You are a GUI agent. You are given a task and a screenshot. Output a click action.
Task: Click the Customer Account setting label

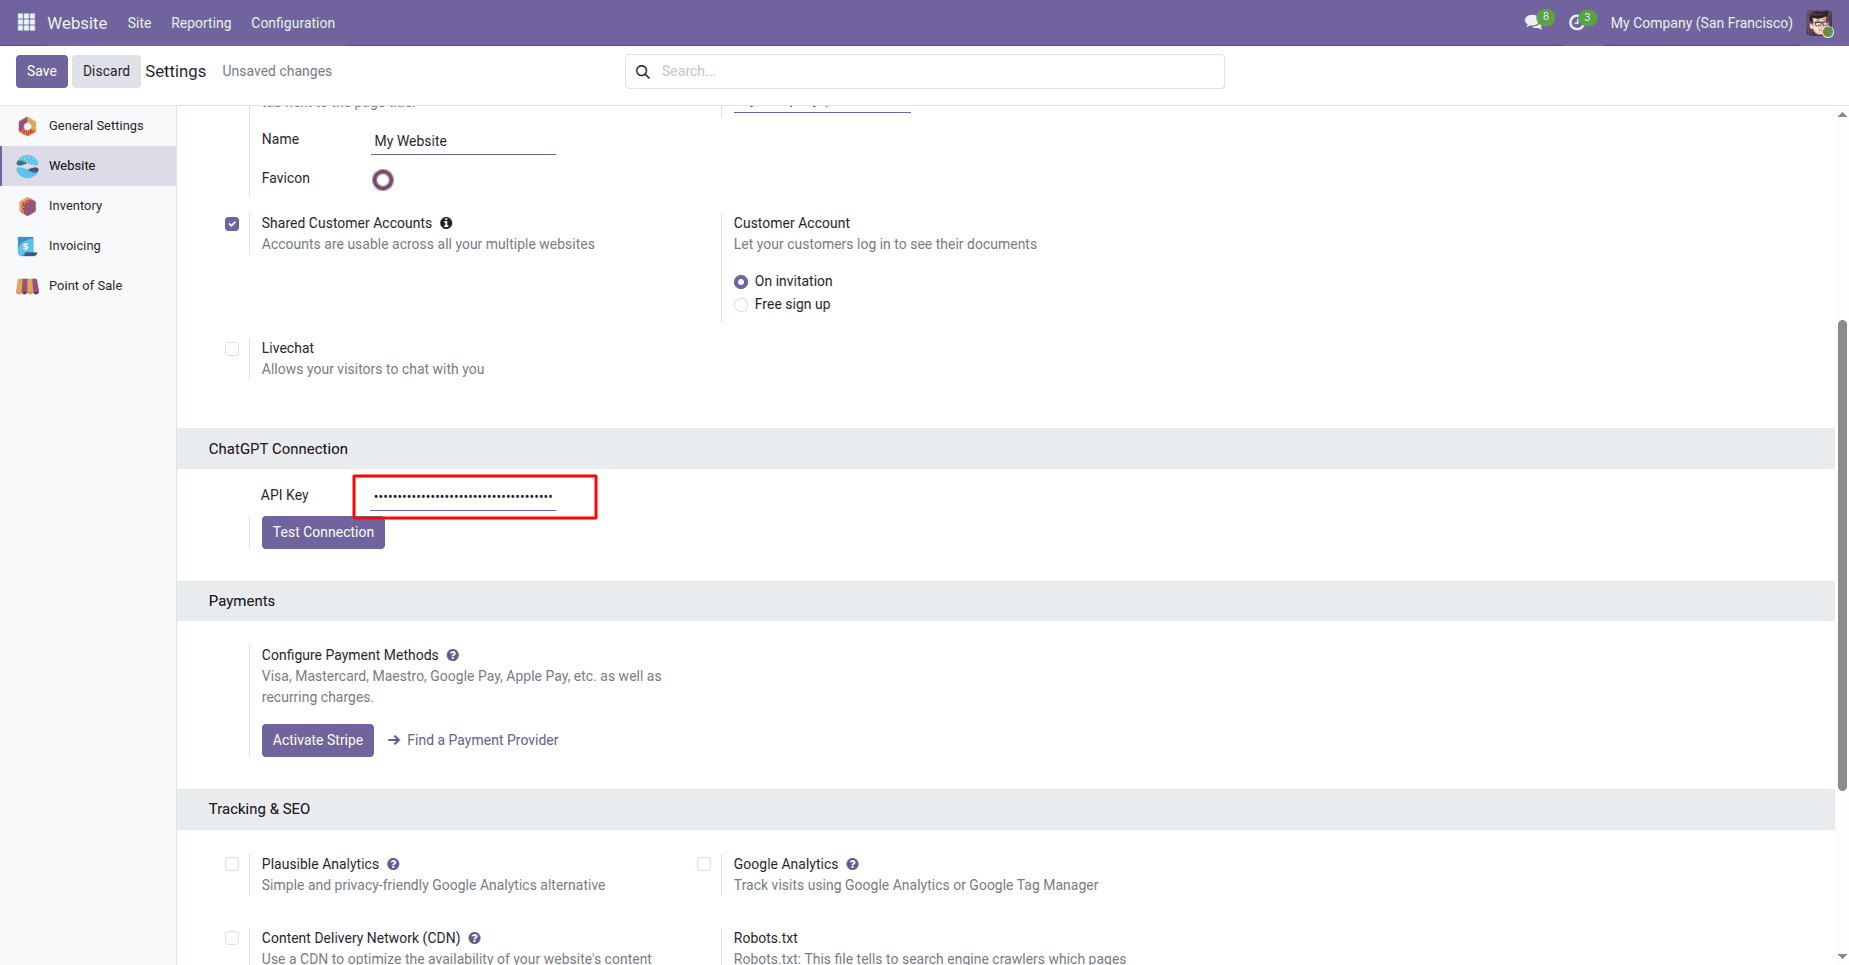coord(792,223)
